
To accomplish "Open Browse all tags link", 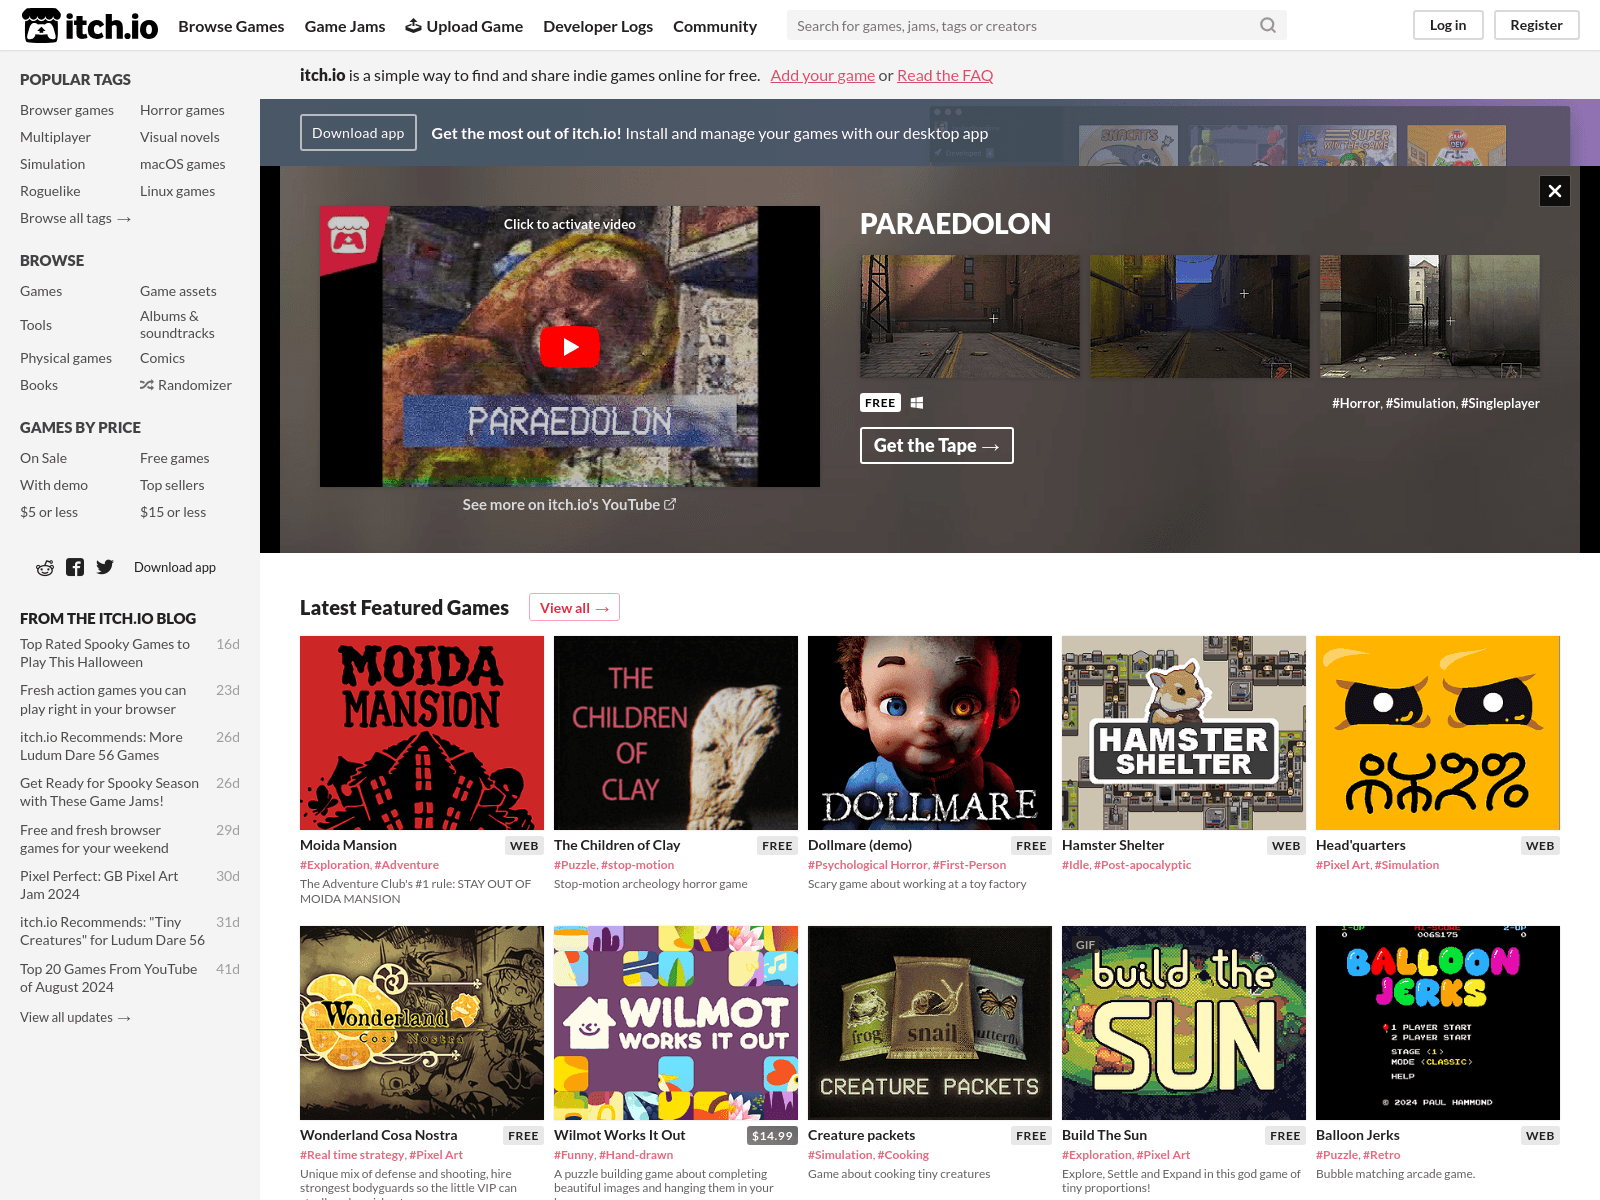I will pyautogui.click(x=76, y=218).
